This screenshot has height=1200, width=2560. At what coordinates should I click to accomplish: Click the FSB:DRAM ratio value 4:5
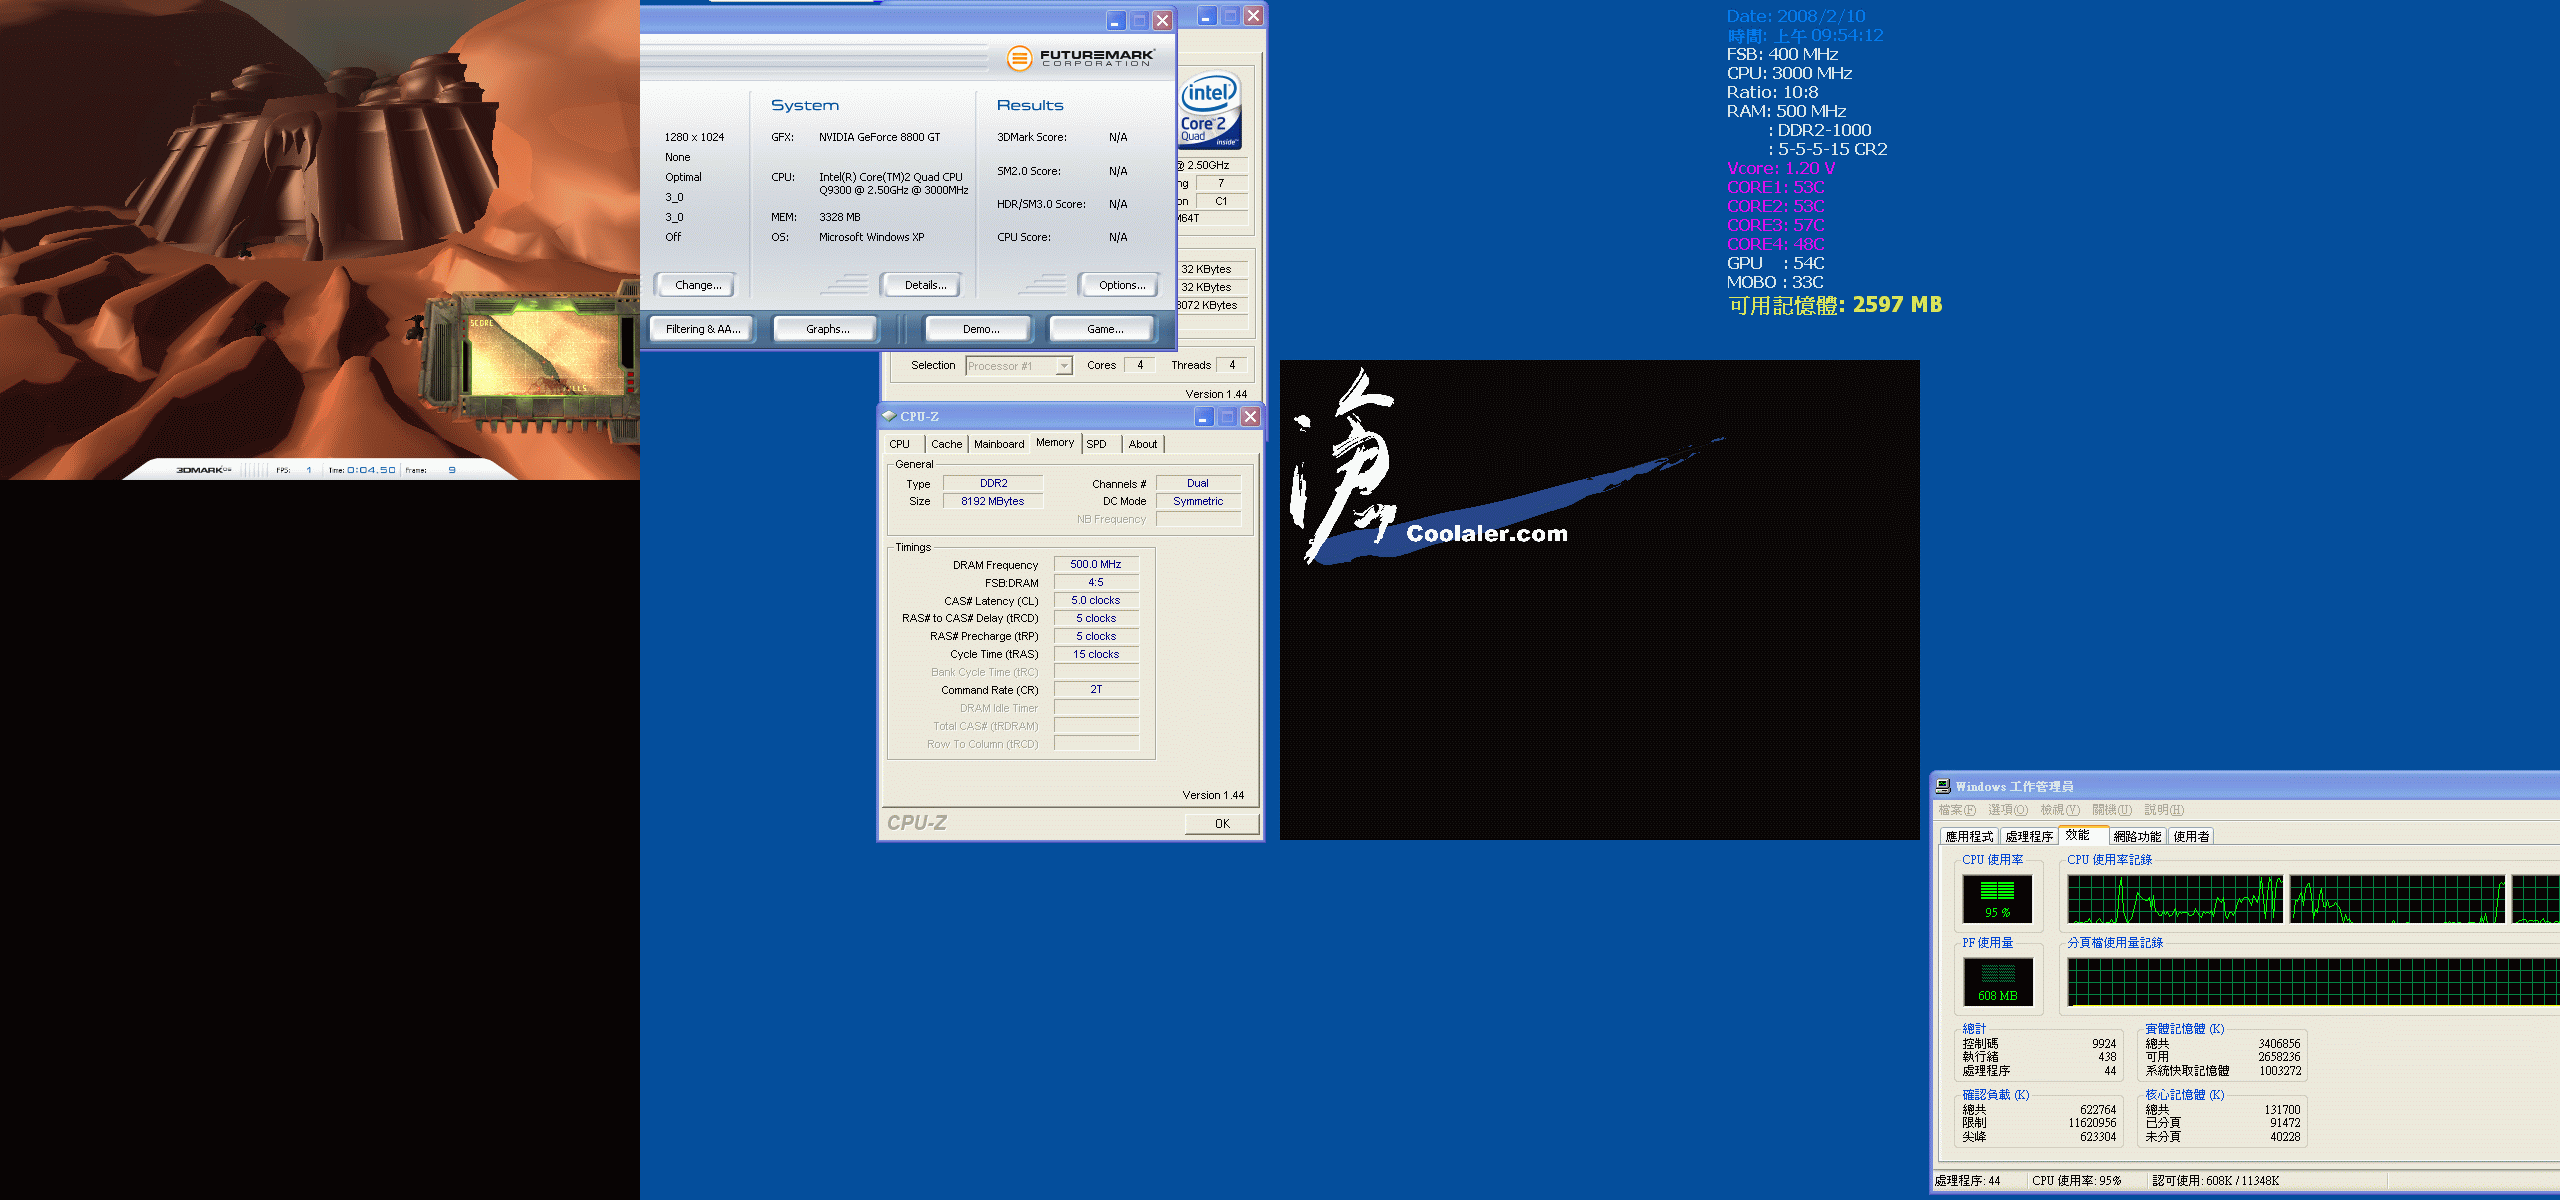(x=1096, y=583)
